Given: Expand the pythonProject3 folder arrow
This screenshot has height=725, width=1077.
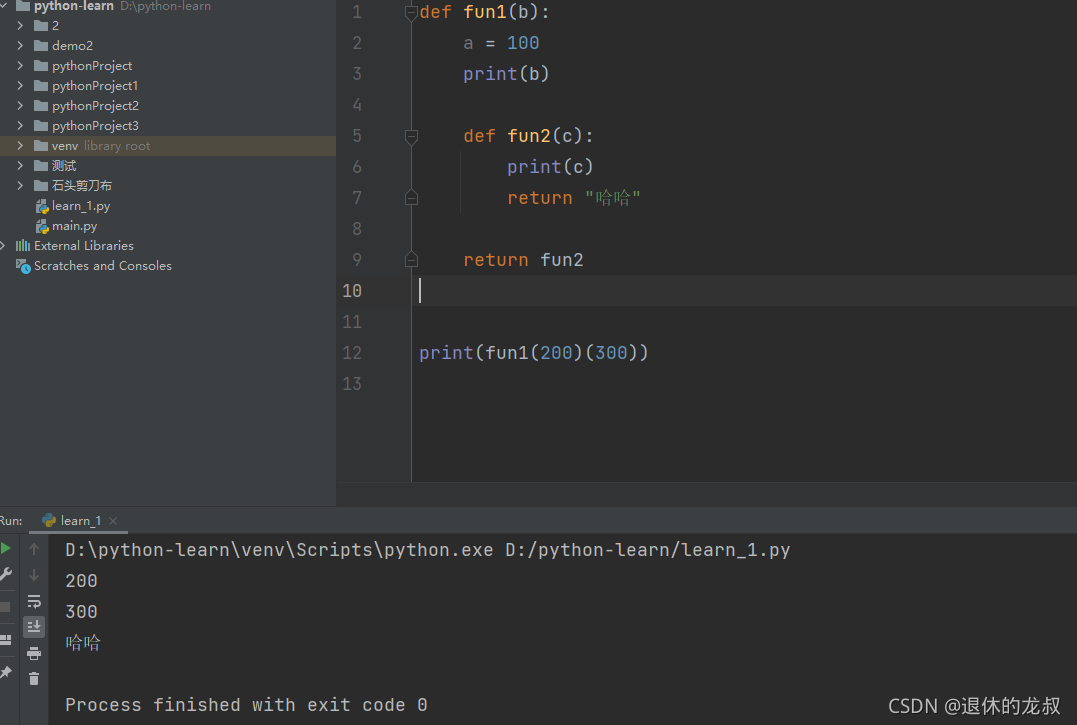Looking at the screenshot, I should 20,125.
